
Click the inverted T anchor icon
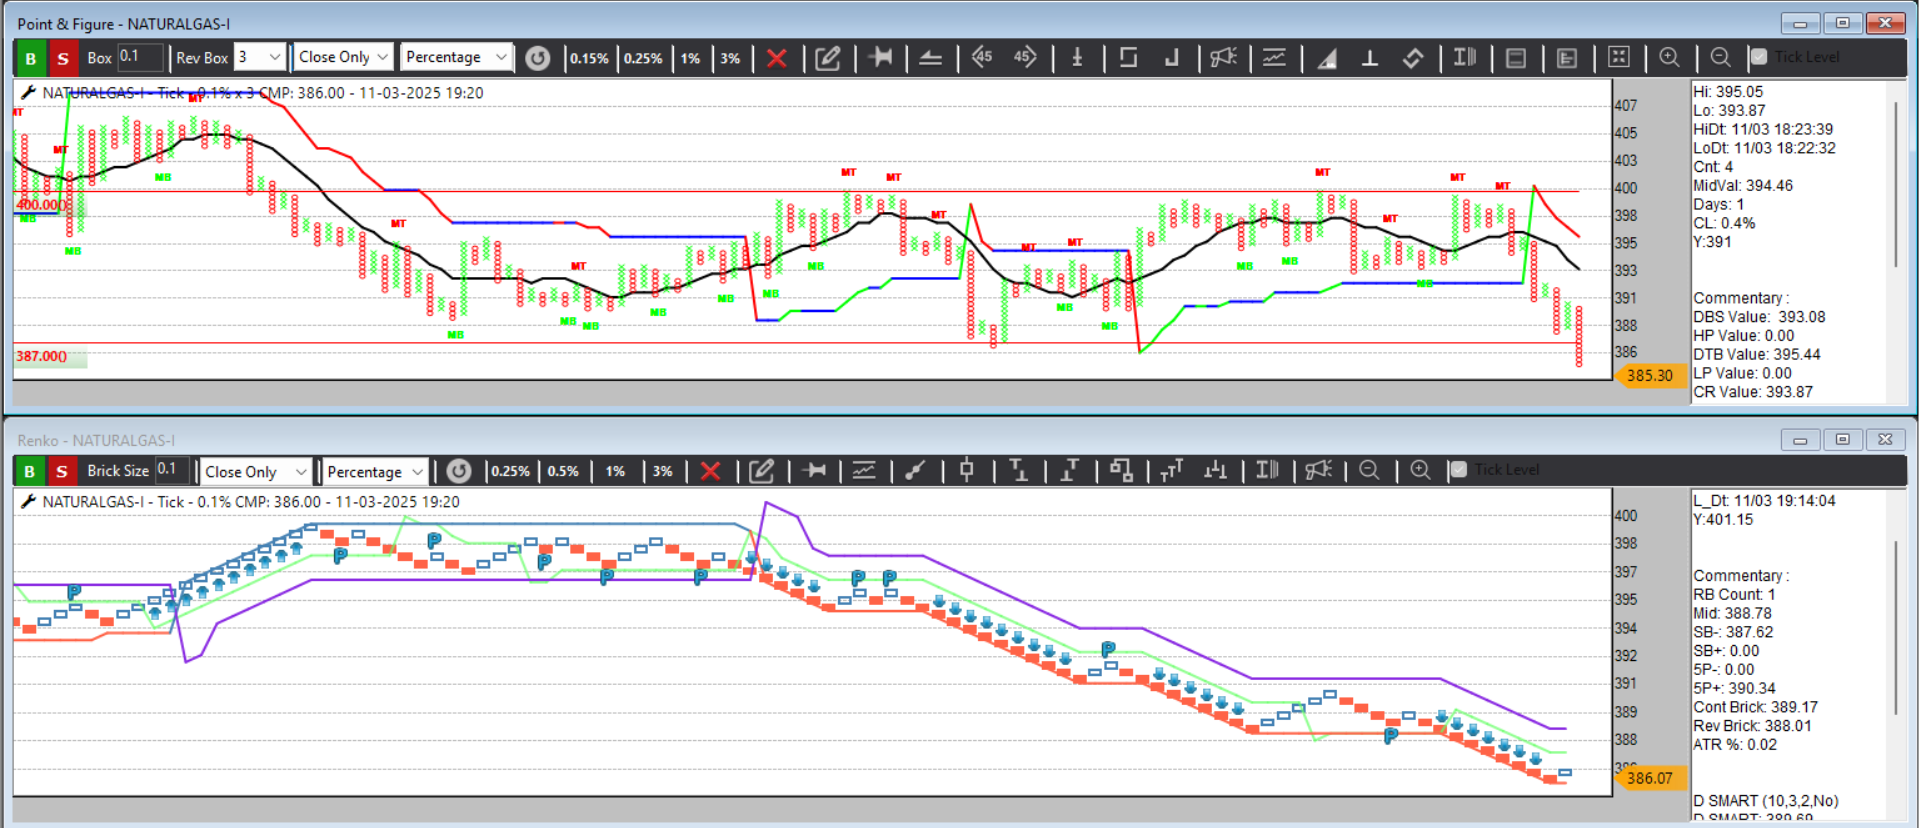(x=1370, y=58)
